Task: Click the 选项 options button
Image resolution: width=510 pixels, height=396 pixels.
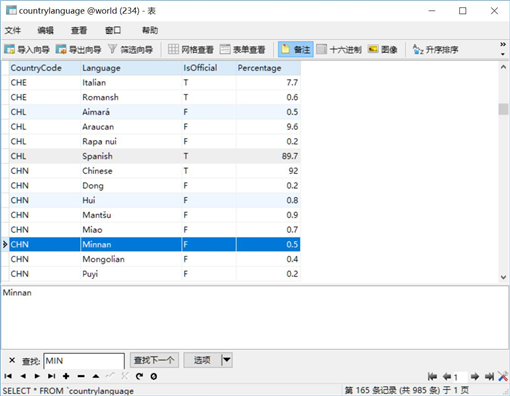Action: click(x=202, y=360)
